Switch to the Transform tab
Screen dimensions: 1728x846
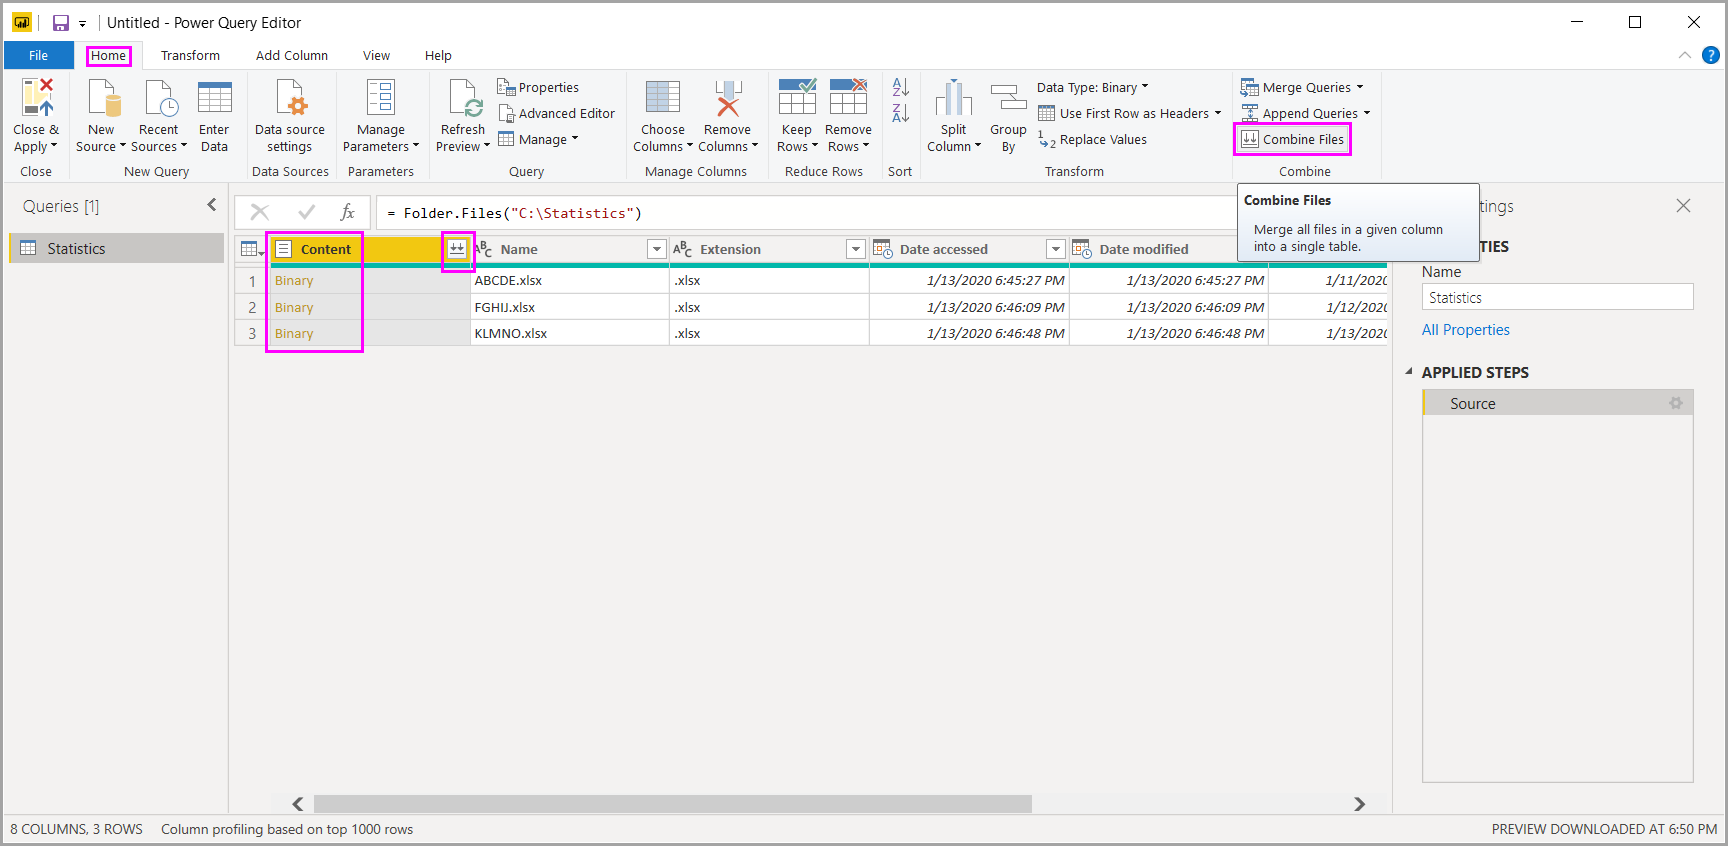(x=190, y=55)
